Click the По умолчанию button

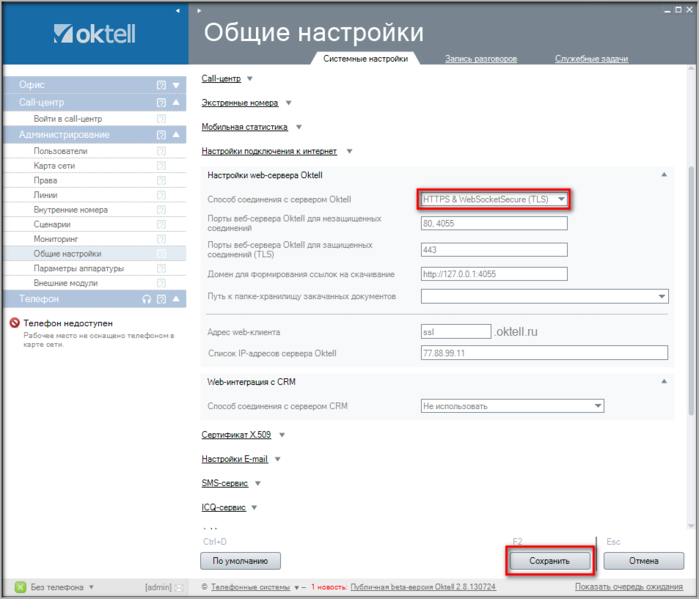click(240, 561)
